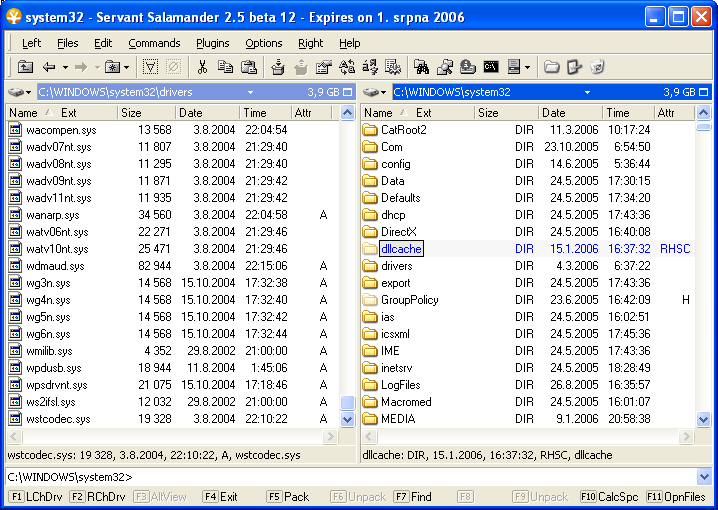Toggle right panel maximize box beside 3,9 GB
Screen dimensions: 718x510
[704, 92]
